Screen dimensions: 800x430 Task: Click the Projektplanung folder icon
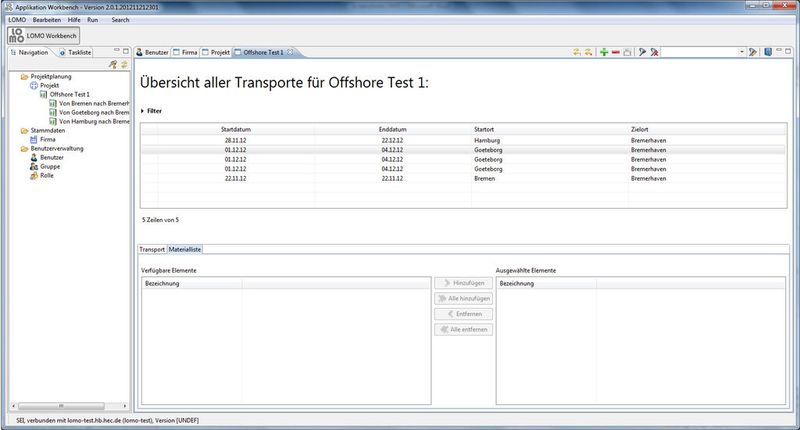pyautogui.click(x=24, y=77)
